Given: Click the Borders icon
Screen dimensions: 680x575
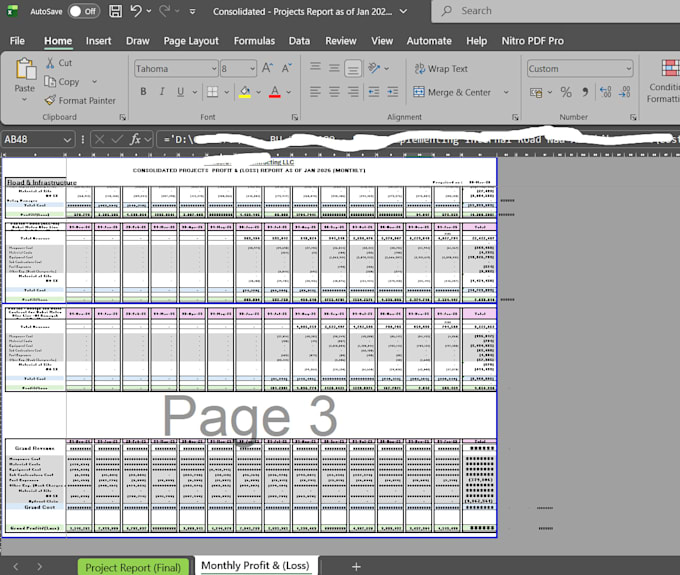Looking at the screenshot, I should 212,92.
